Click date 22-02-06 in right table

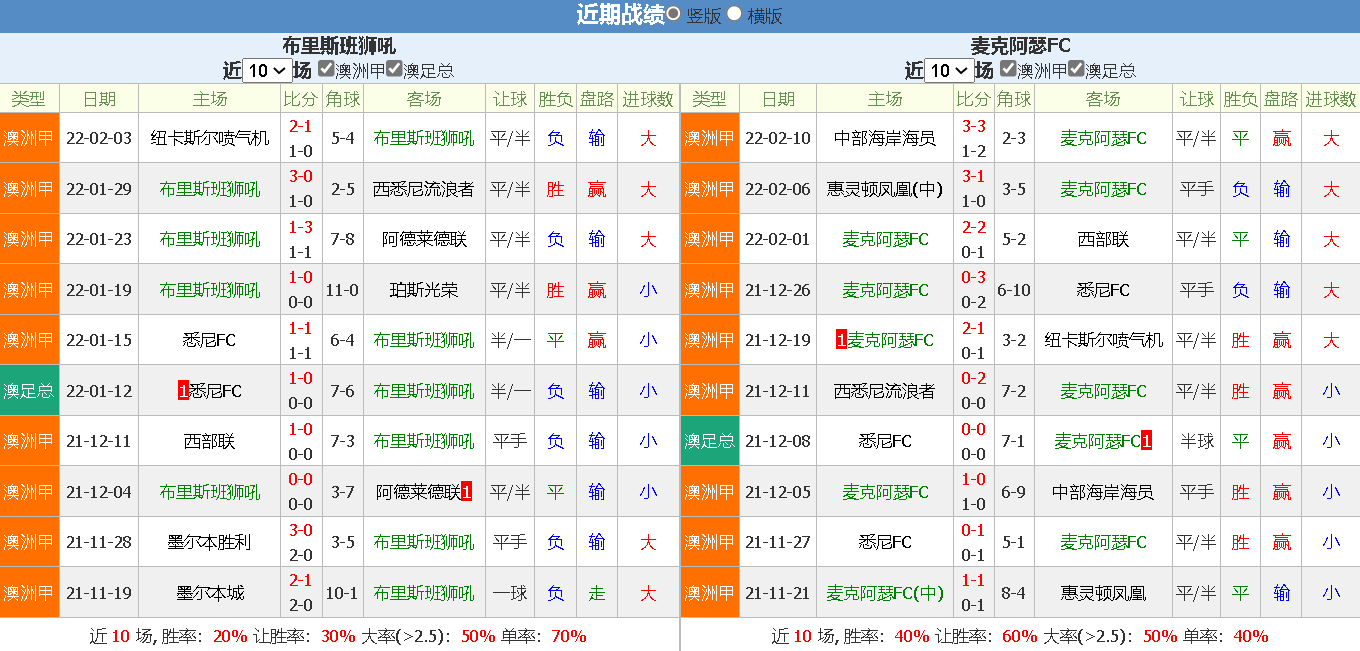pos(778,189)
